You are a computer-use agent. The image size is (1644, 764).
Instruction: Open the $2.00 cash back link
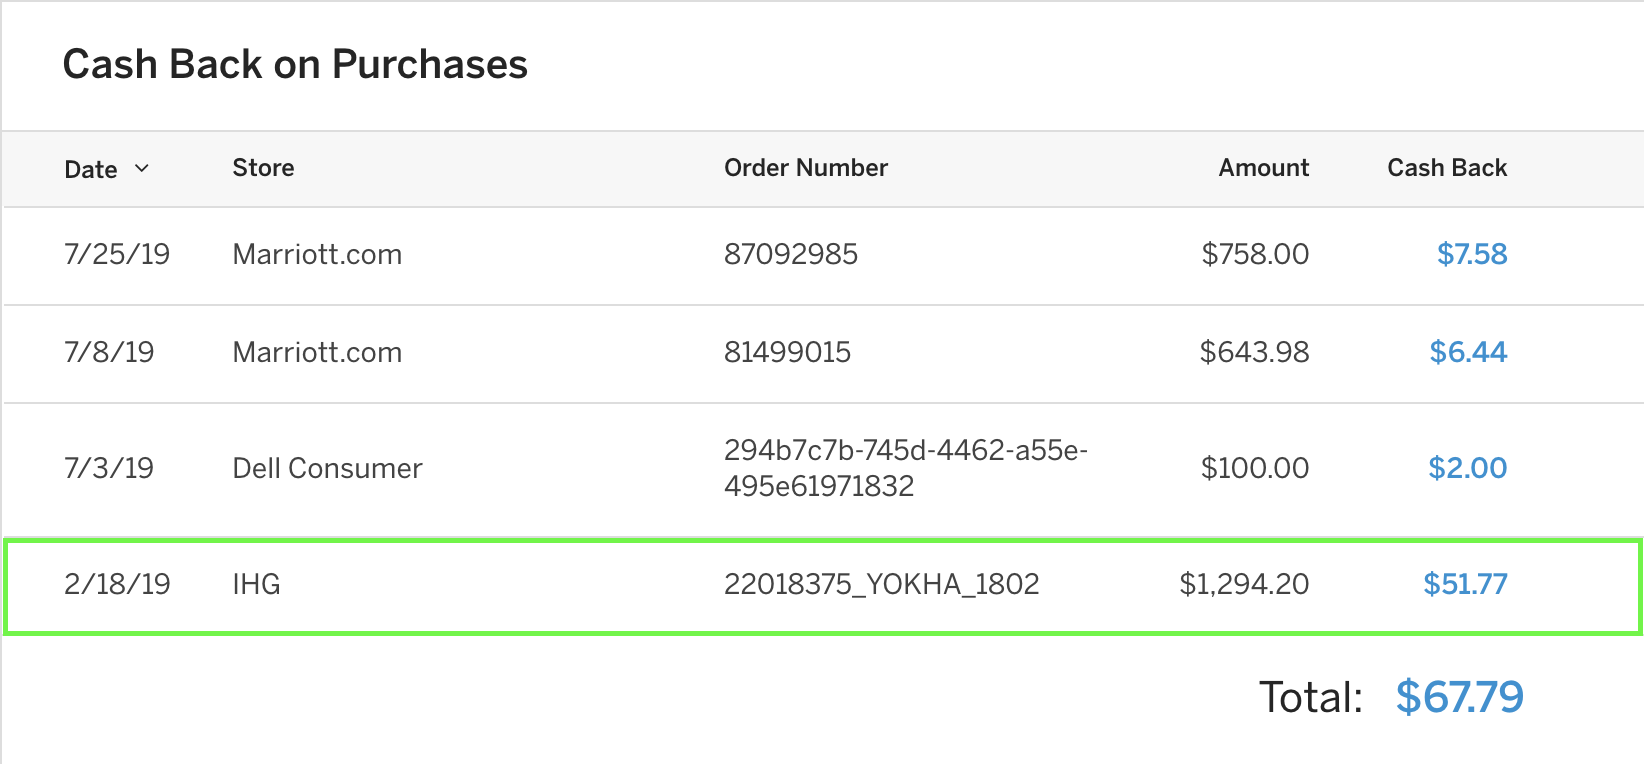coord(1467,468)
